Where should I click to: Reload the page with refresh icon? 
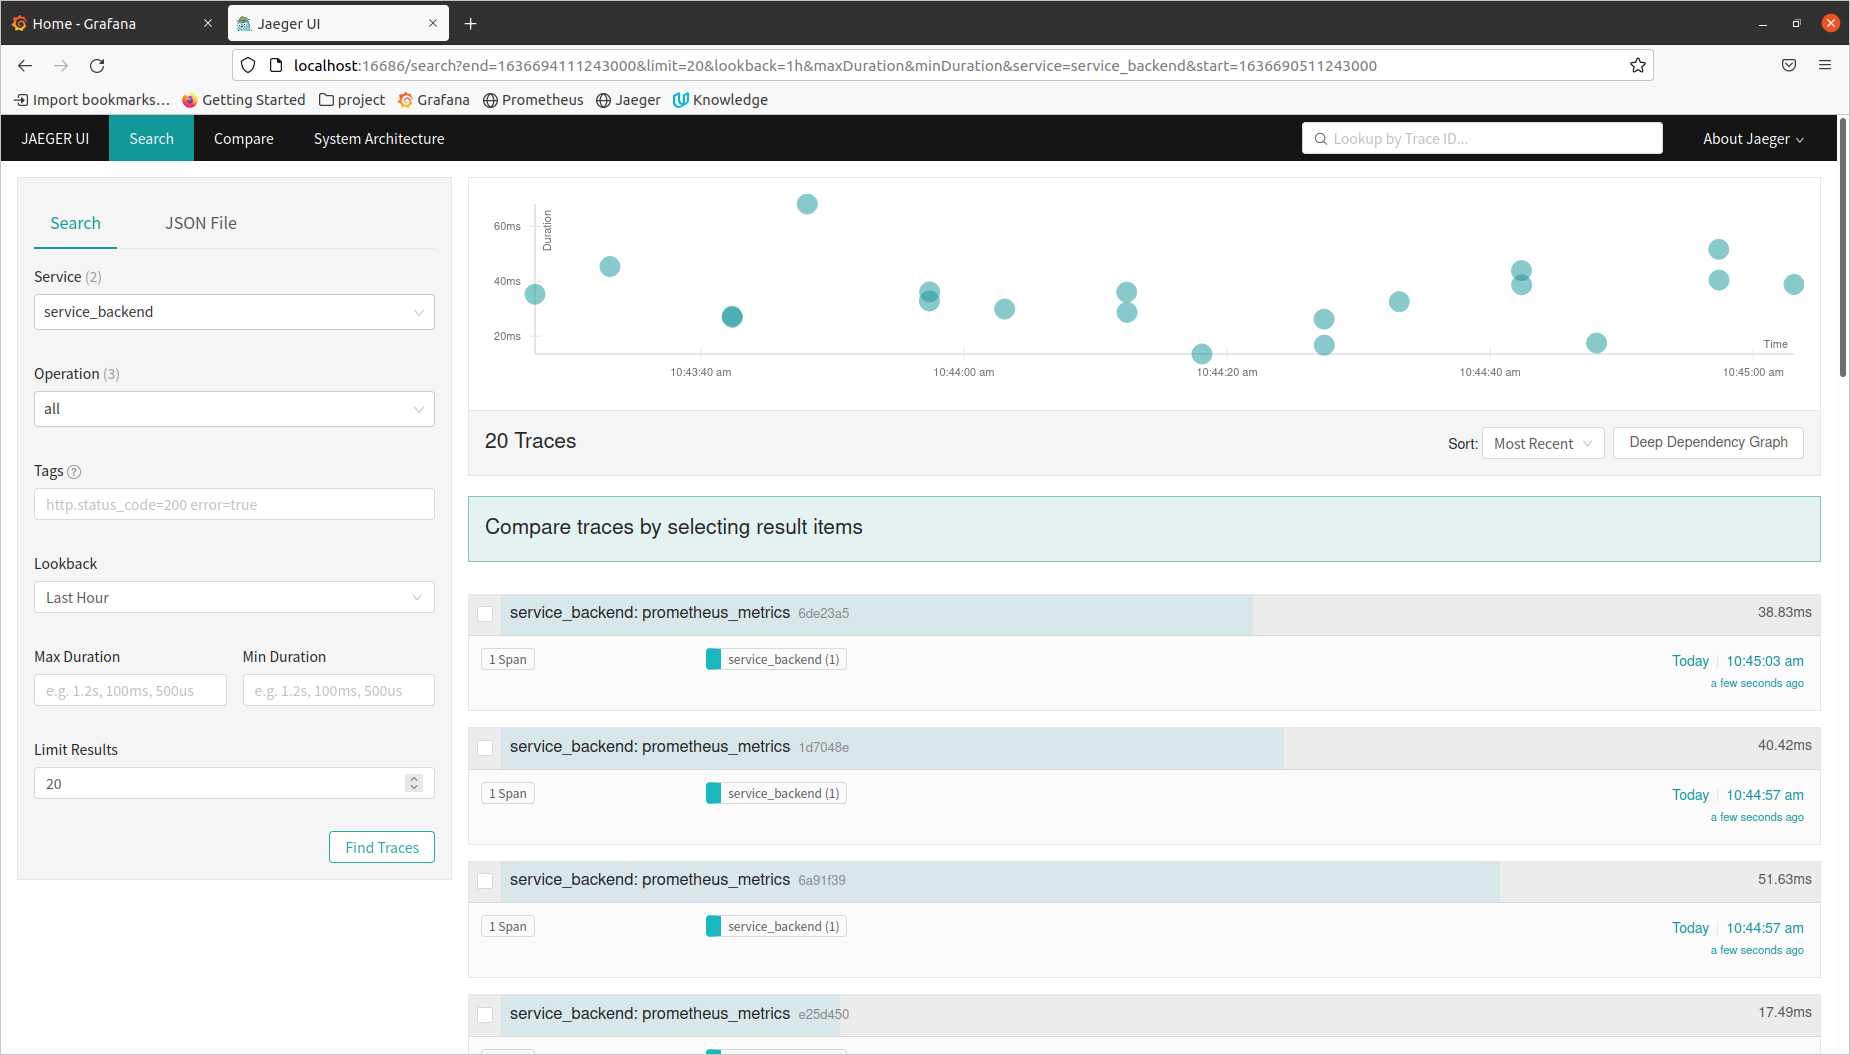[x=97, y=66]
